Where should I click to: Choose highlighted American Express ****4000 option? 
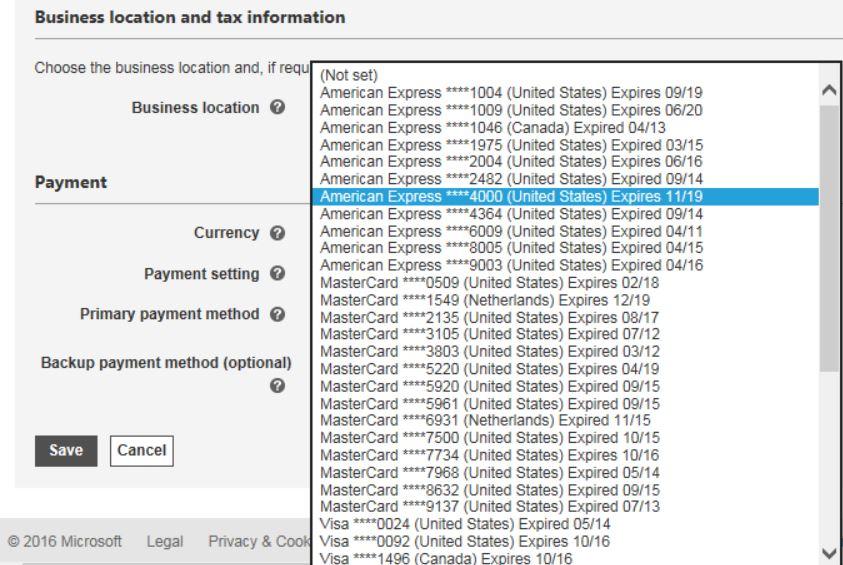(x=565, y=196)
